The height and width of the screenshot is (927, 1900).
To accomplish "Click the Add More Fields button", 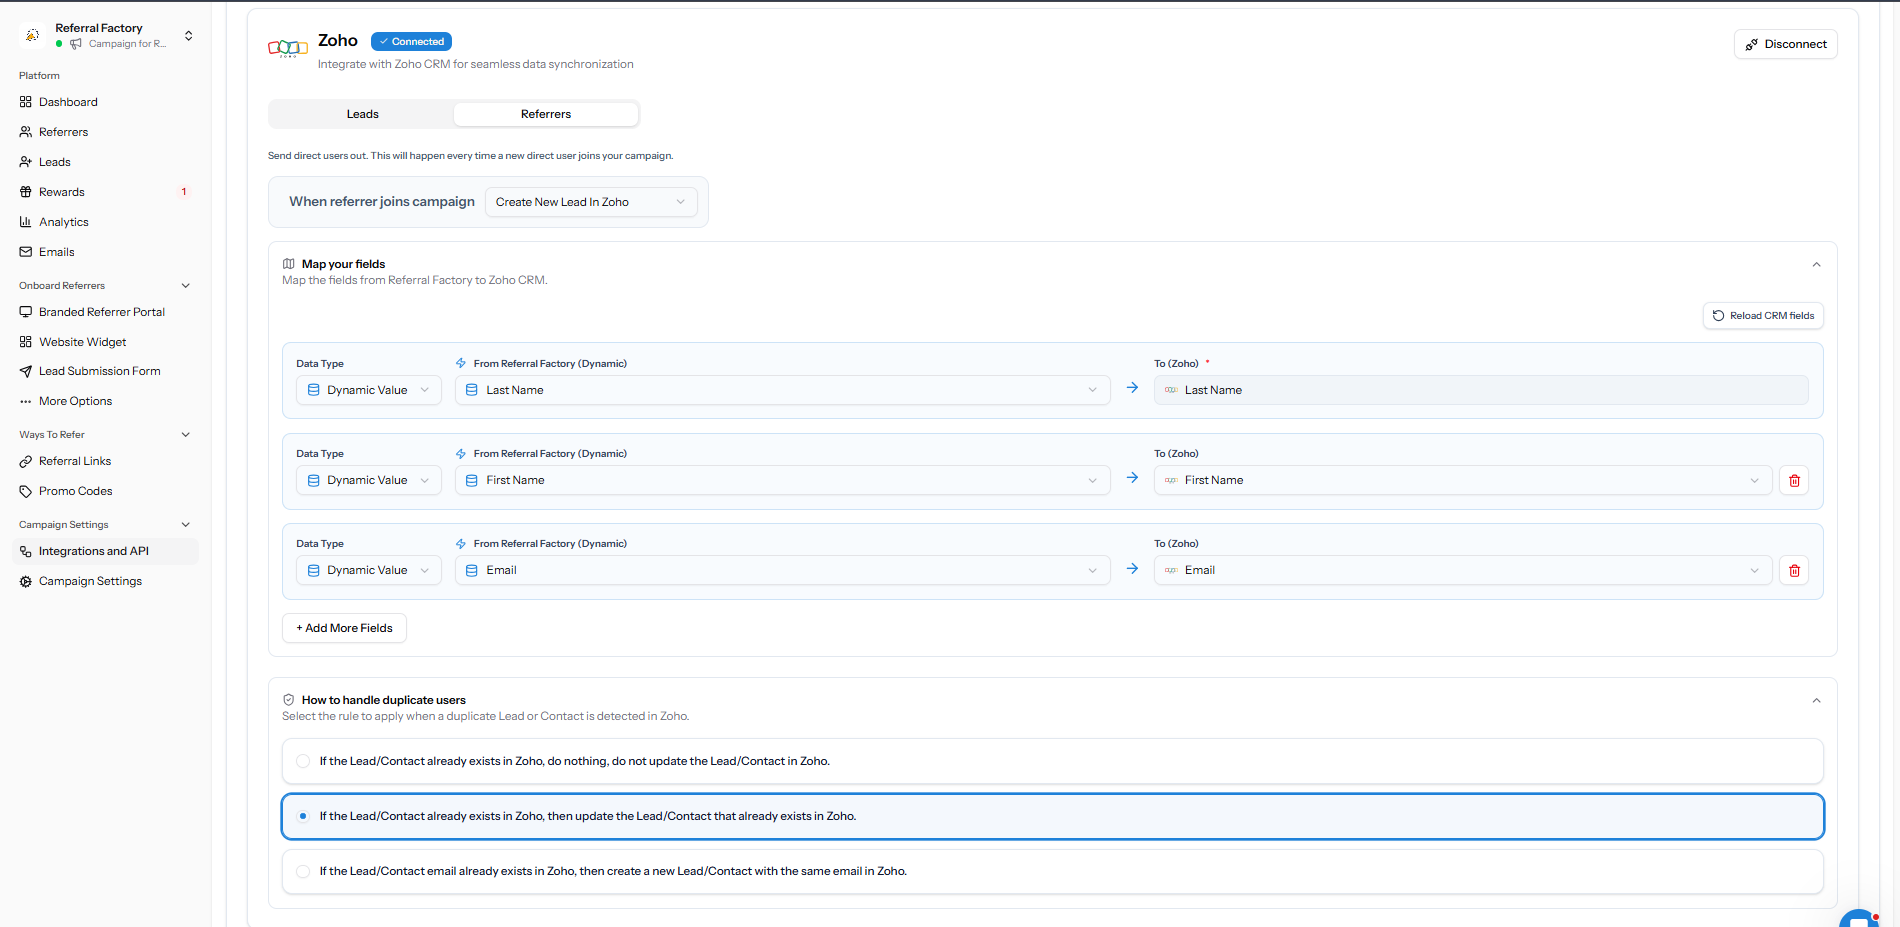I will coord(344,628).
